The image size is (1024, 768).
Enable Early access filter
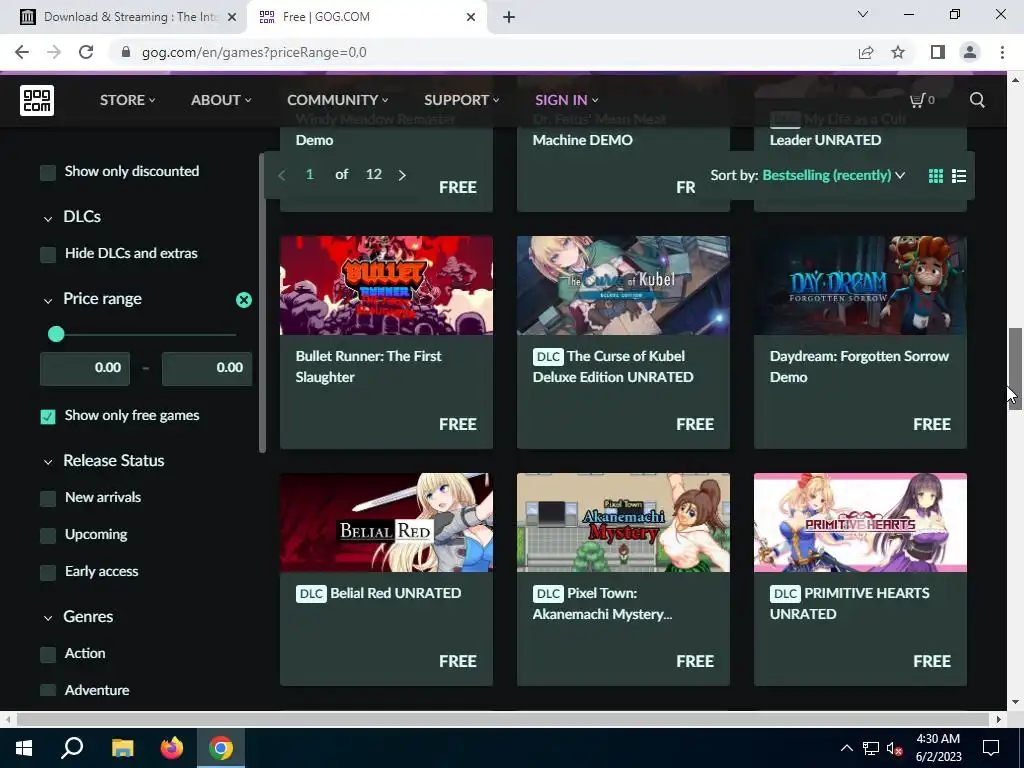(48, 572)
